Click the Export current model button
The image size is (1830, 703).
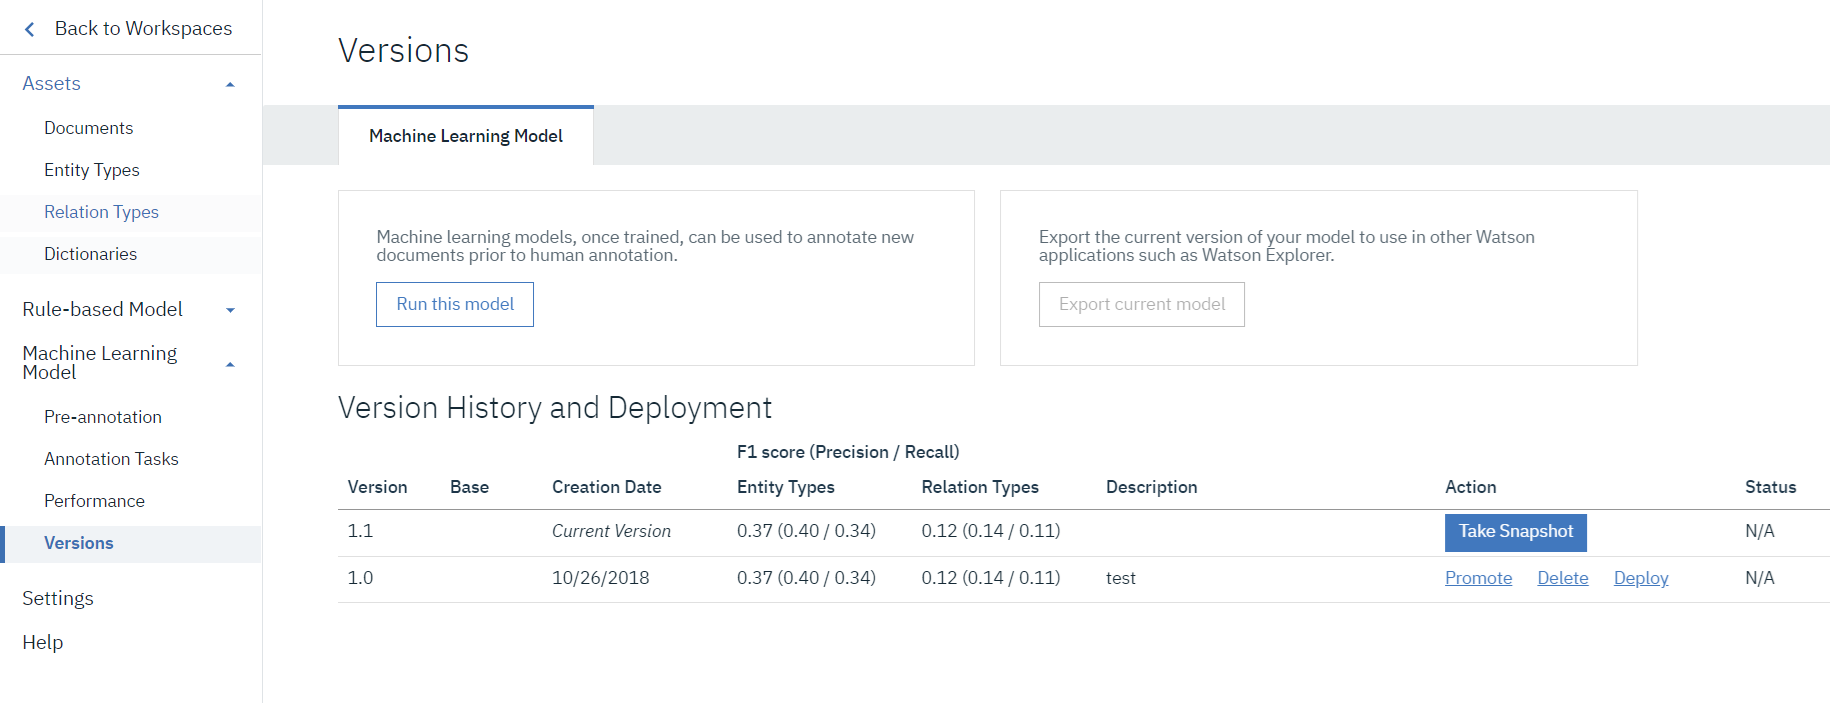(x=1141, y=304)
